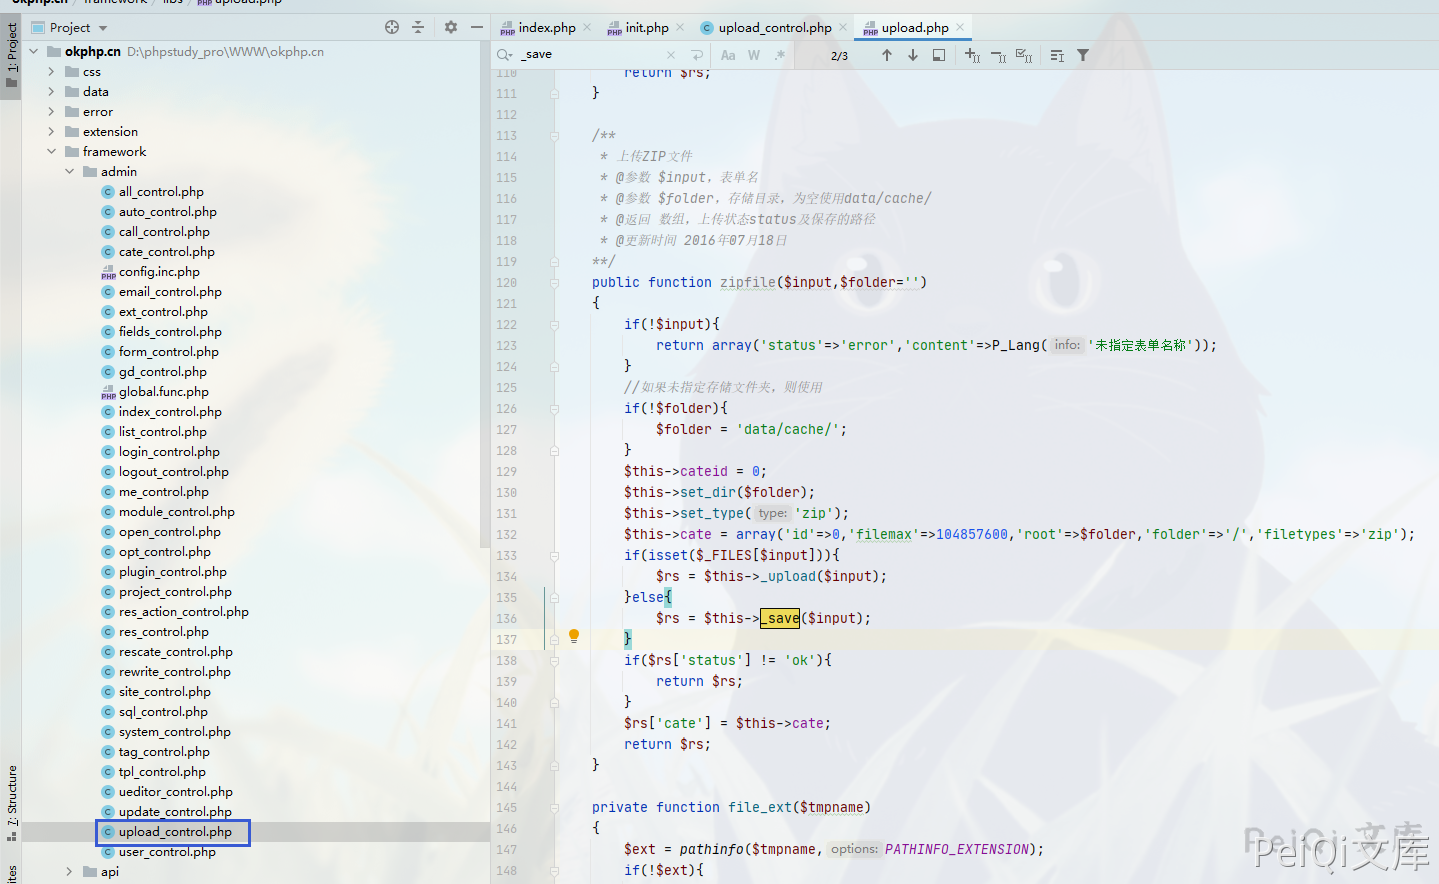Click the _save search input field
Viewport: 1439px width, 884px height.
tap(590, 55)
